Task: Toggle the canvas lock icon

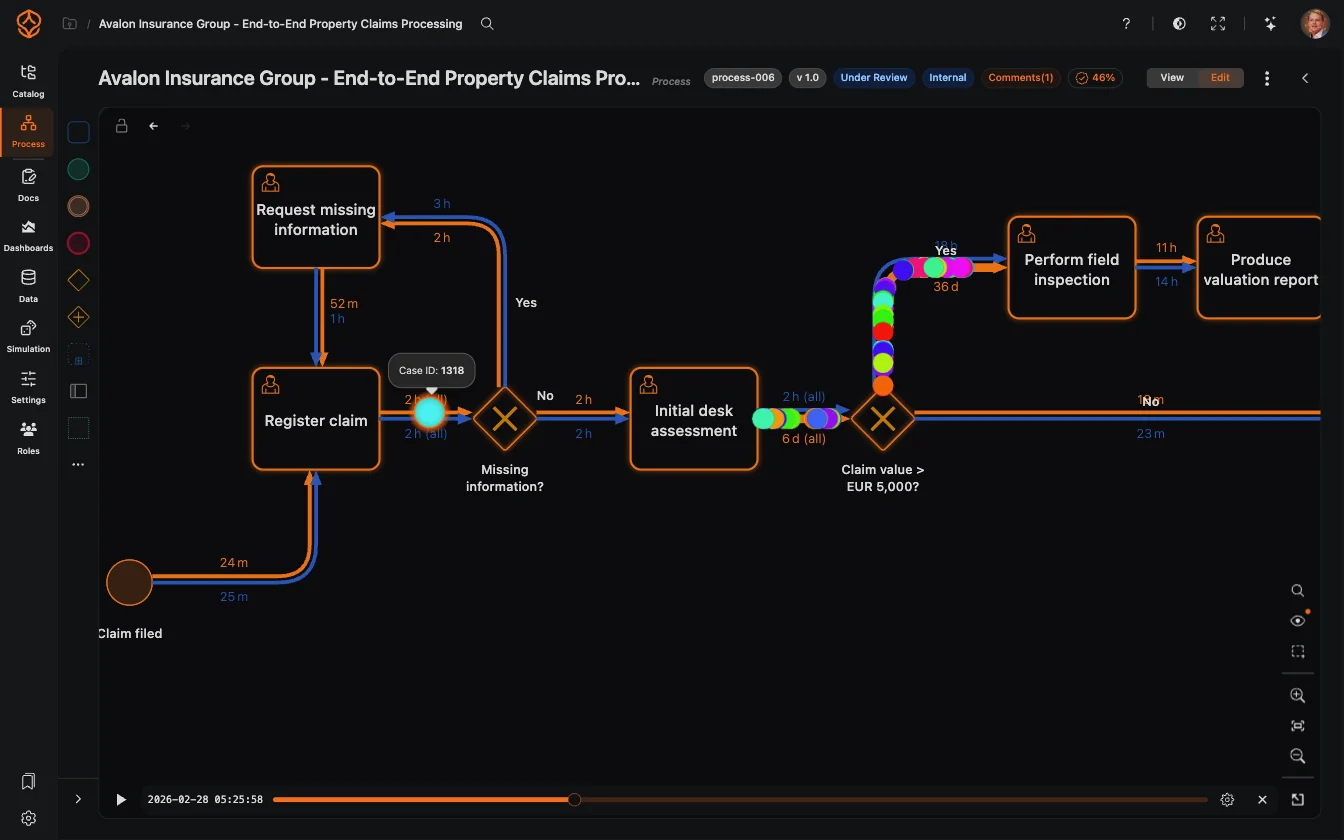Action: click(121, 126)
